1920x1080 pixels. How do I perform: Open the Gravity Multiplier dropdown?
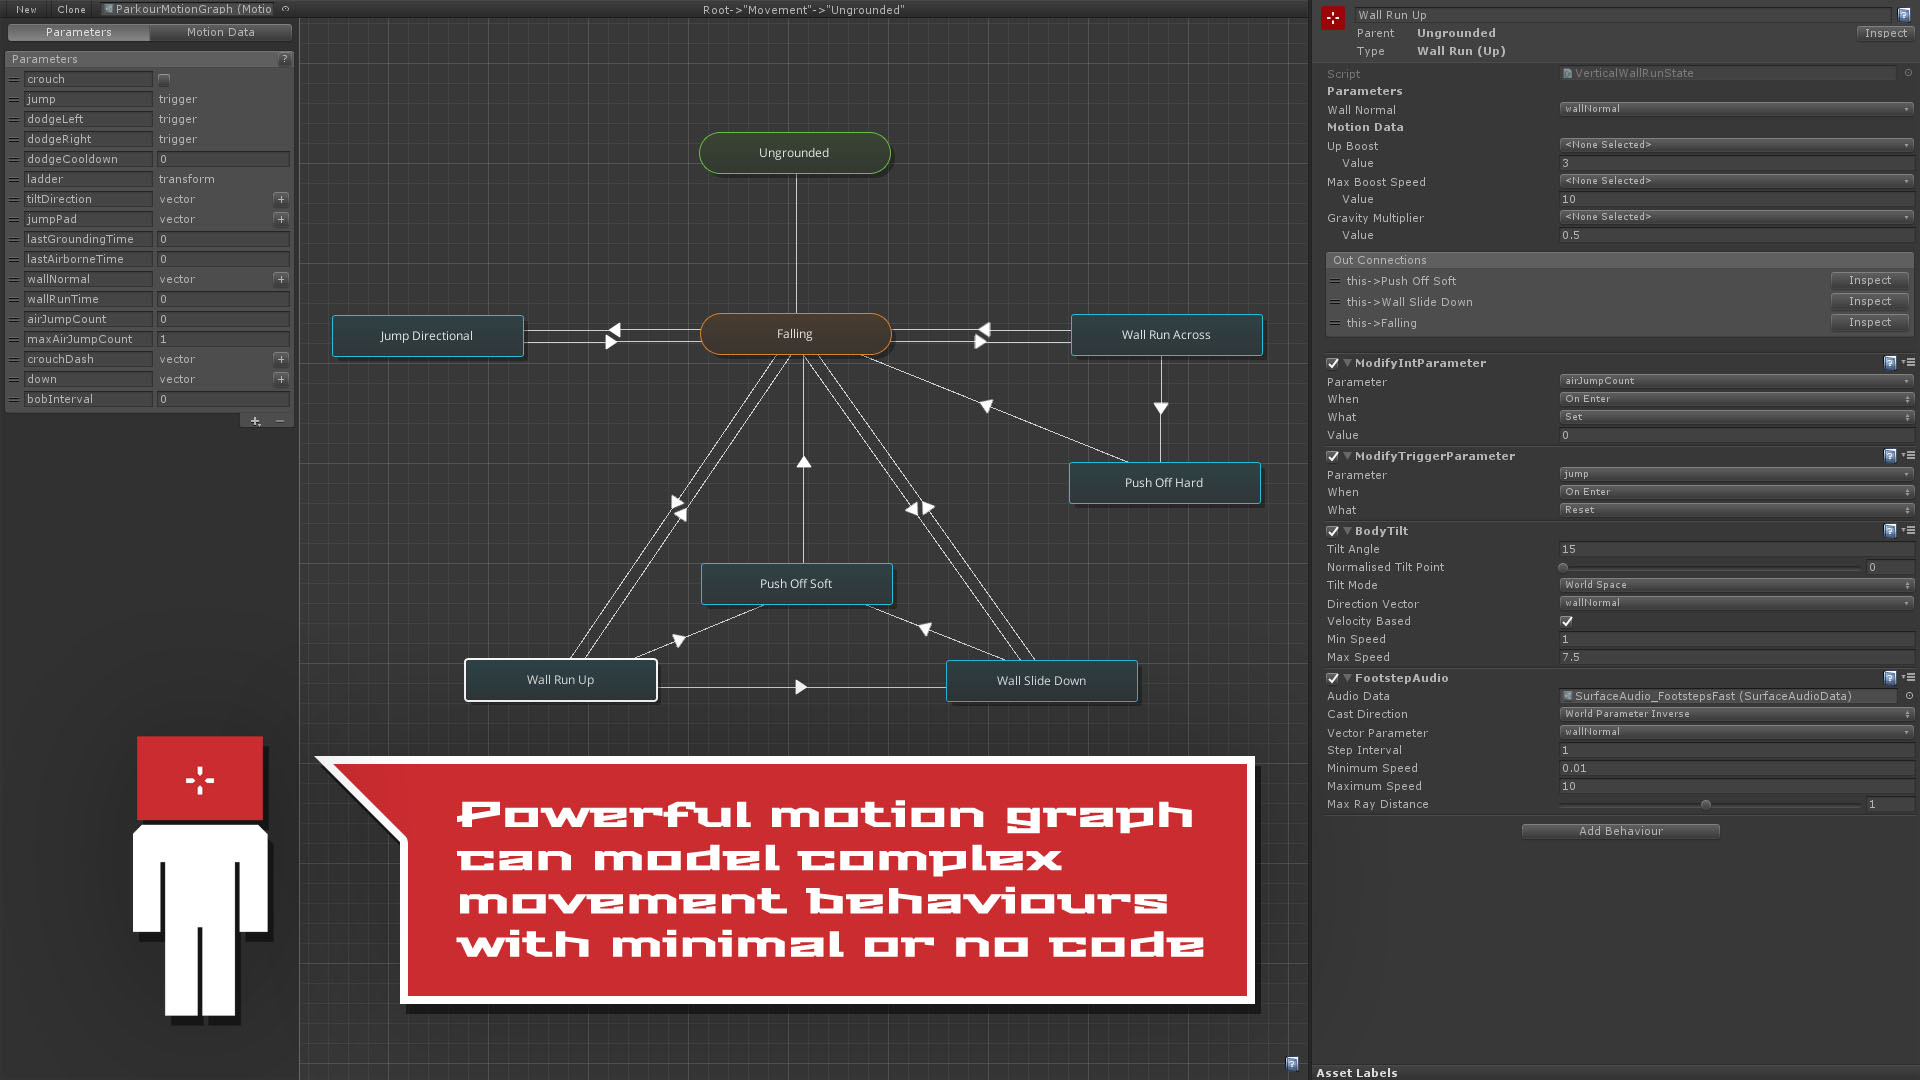coord(1736,217)
